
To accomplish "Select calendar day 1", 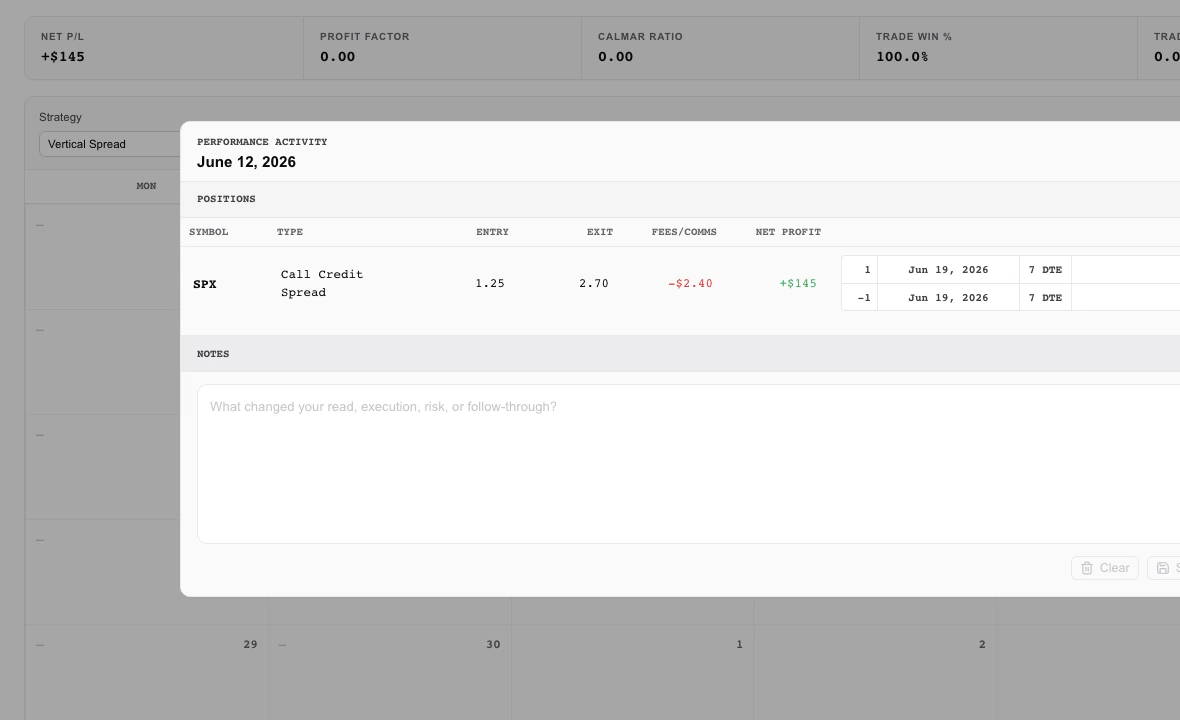I will pyautogui.click(x=739, y=644).
